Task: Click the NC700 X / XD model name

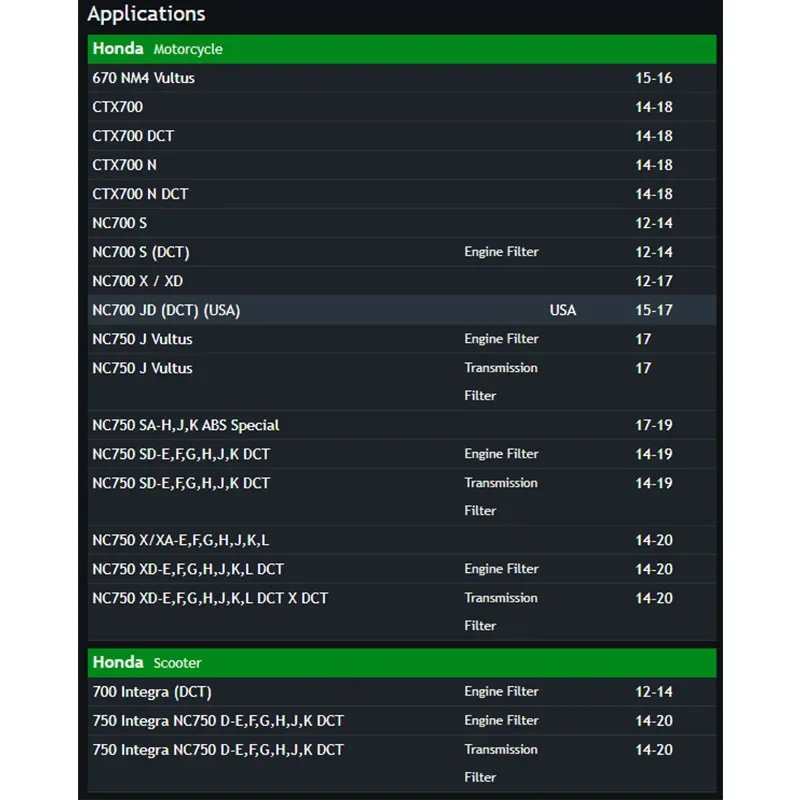Action: pyautogui.click(x=137, y=282)
